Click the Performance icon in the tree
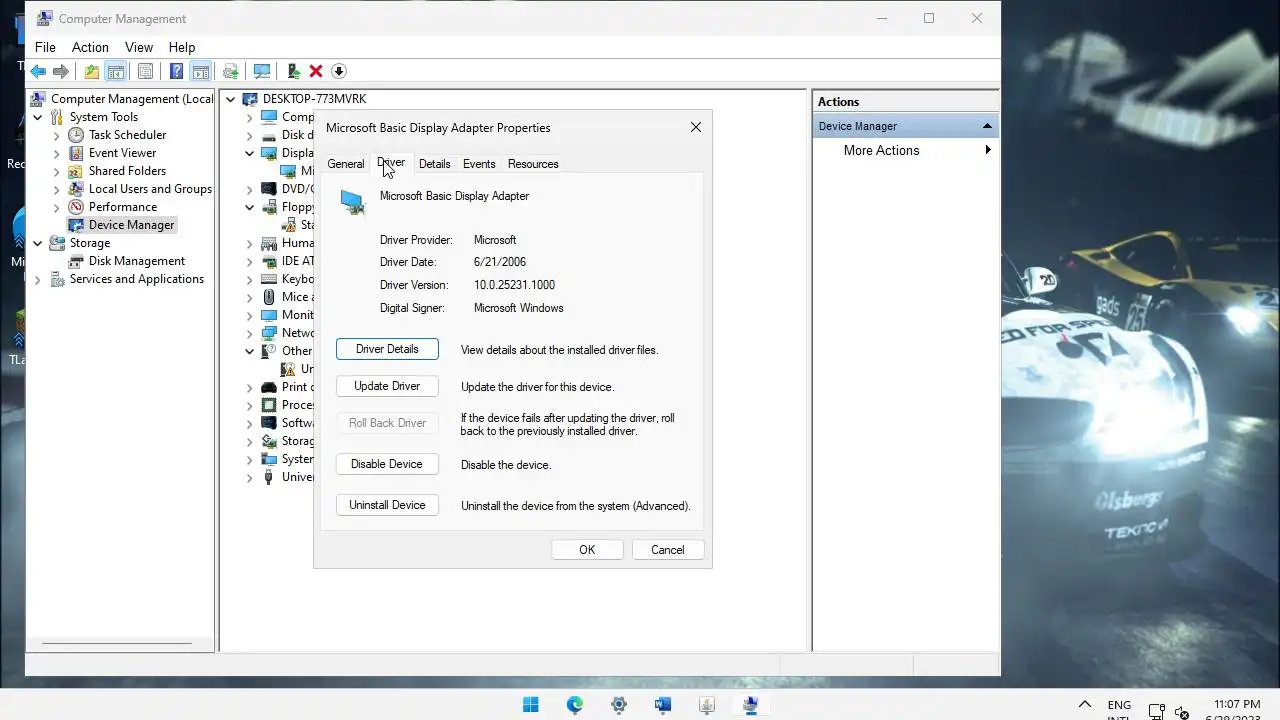This screenshot has width=1280, height=720. point(76,207)
